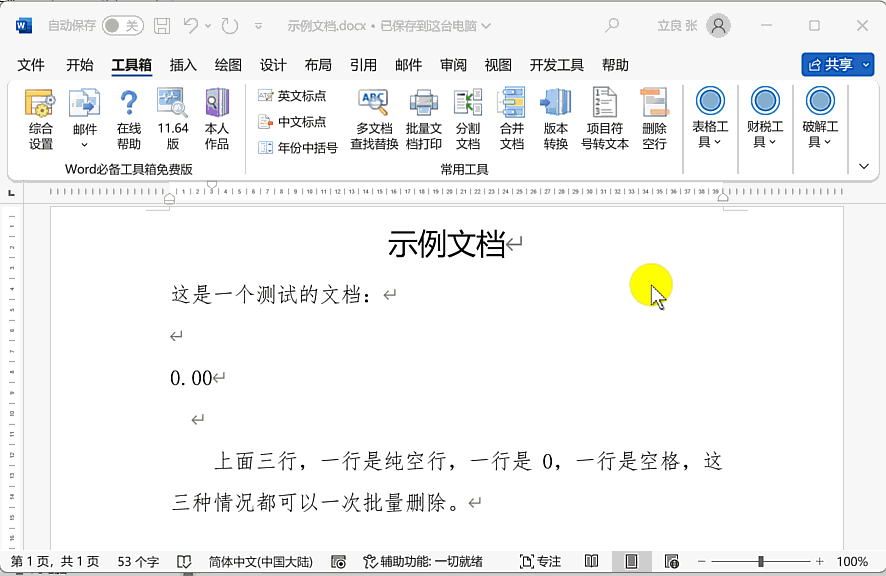Select the 合并文档 tool
This screenshot has width=886, height=576.
[512, 119]
